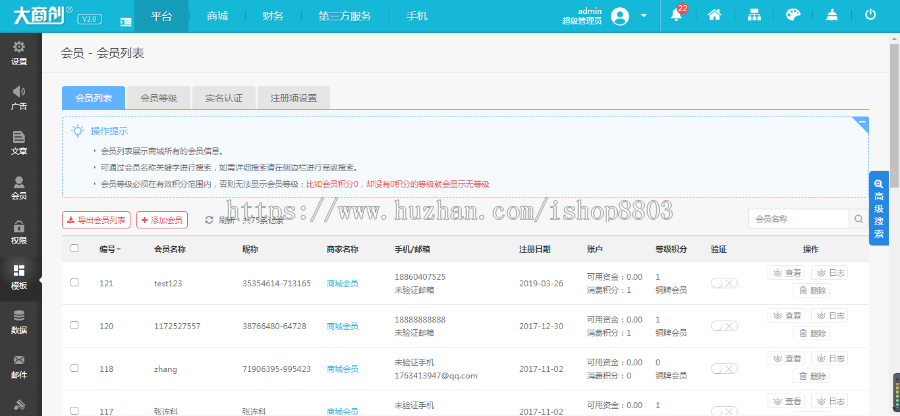Screen dimensions: 900x416
Task: Tick the checkbox for member 117
Action: pyautogui.click(x=74, y=411)
